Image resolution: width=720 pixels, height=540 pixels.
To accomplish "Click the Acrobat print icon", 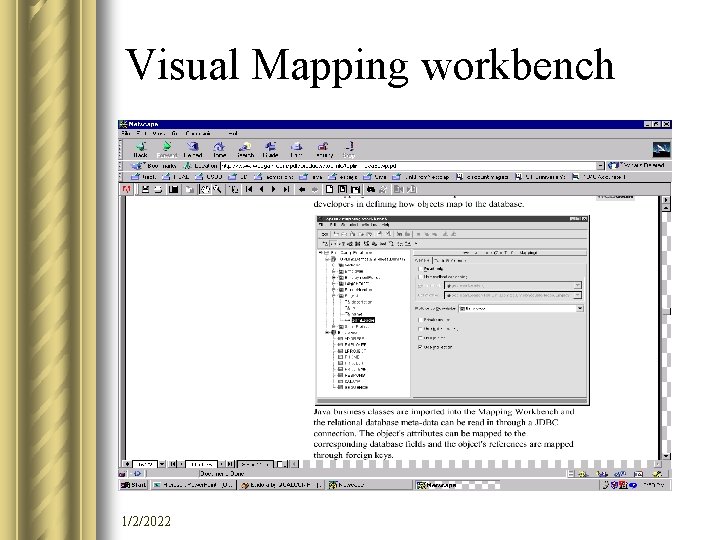I will 158,189.
